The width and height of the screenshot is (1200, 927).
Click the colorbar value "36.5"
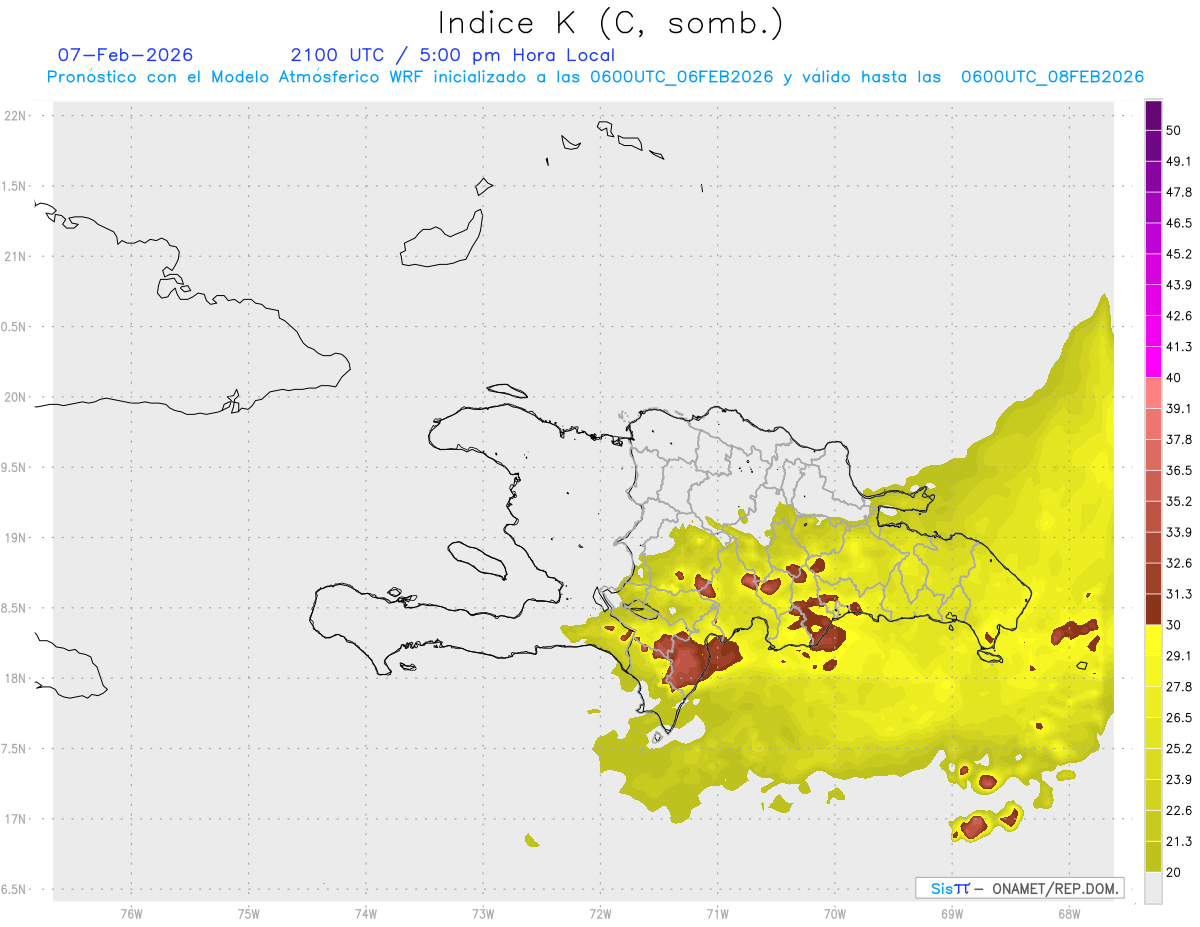click(1179, 470)
